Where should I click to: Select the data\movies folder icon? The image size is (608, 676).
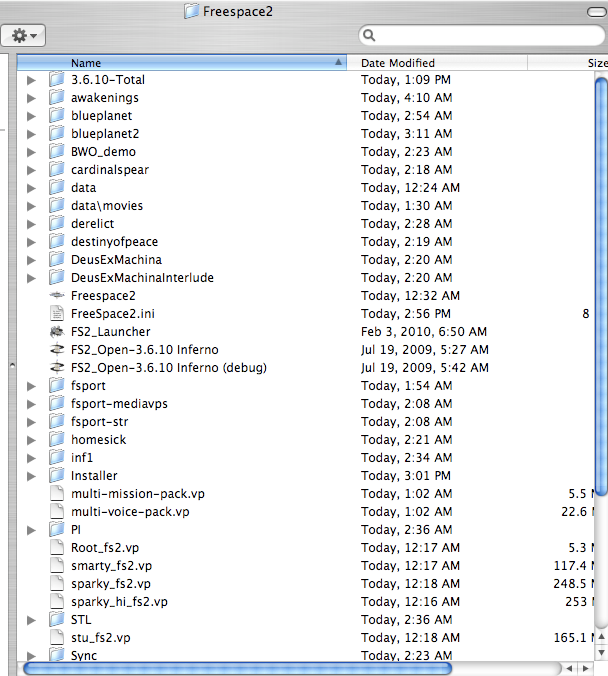[56, 205]
